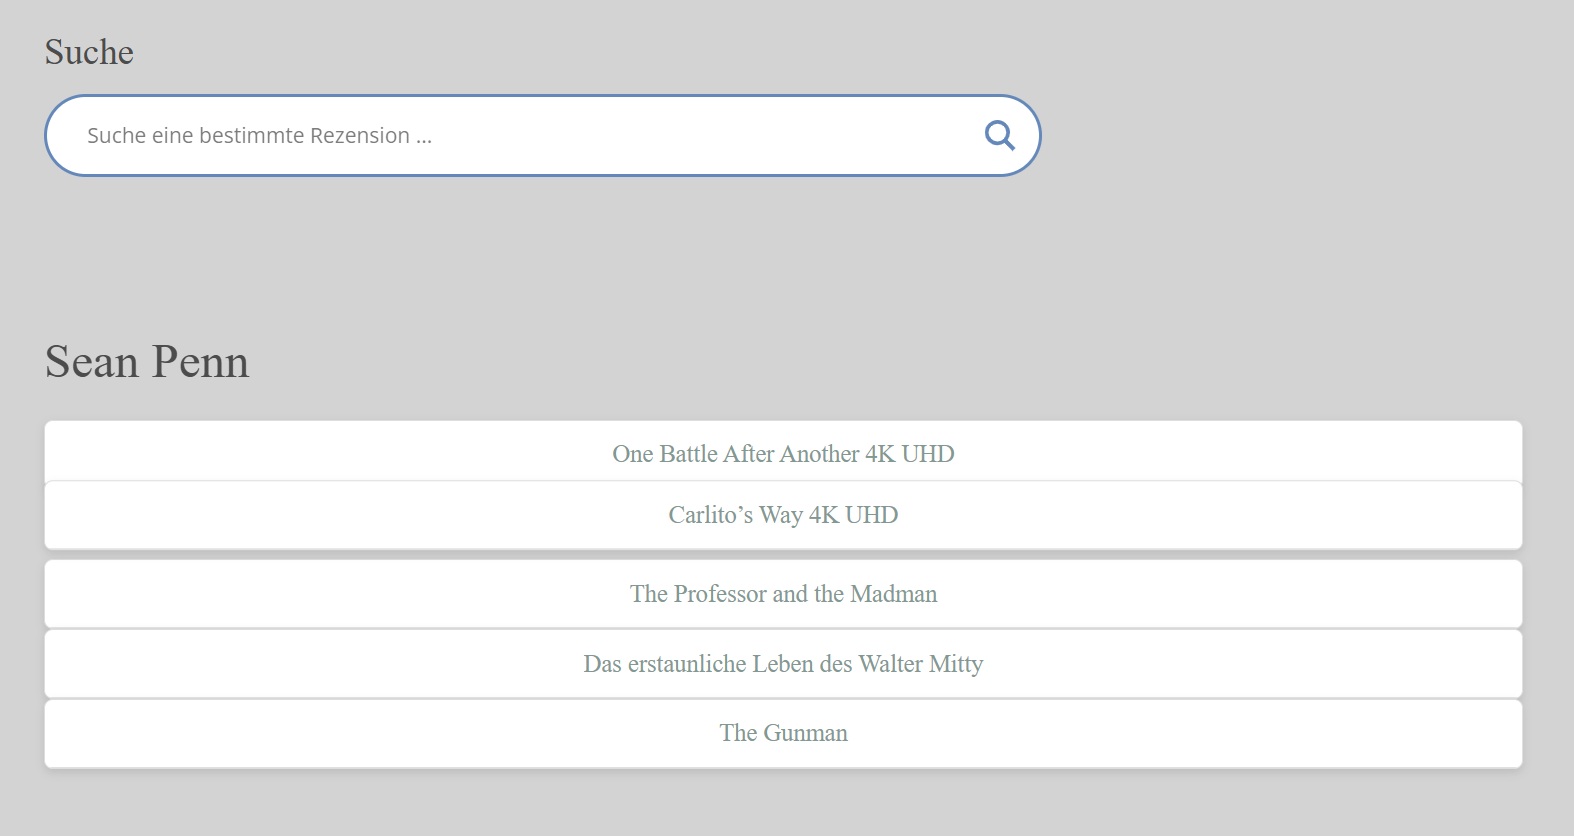Click the 'Sean Penn' page heading
The width and height of the screenshot is (1574, 836).
coord(147,362)
